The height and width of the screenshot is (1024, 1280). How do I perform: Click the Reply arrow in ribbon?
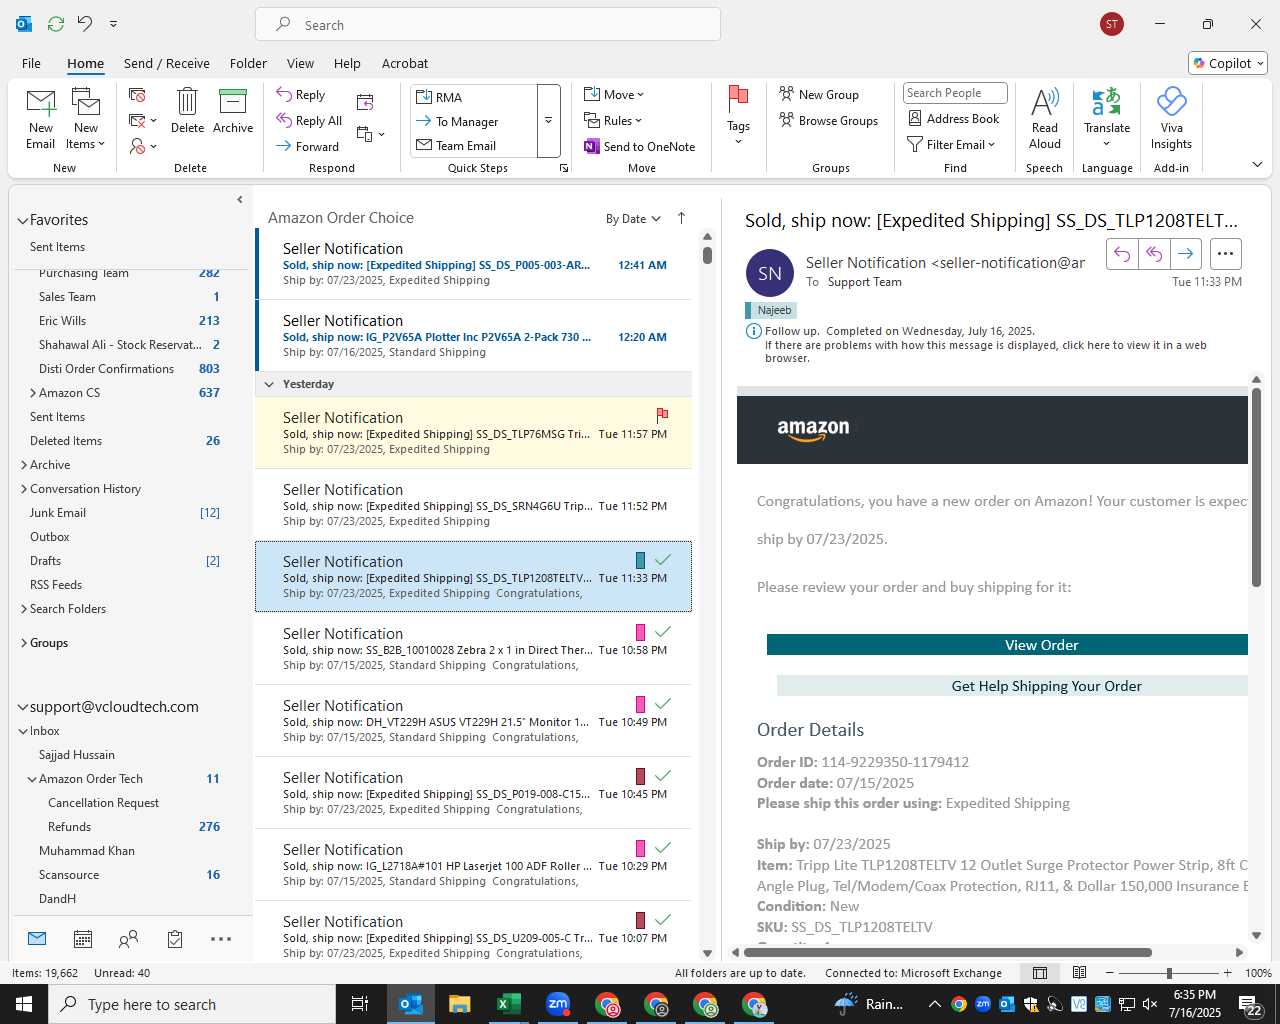pos(301,95)
